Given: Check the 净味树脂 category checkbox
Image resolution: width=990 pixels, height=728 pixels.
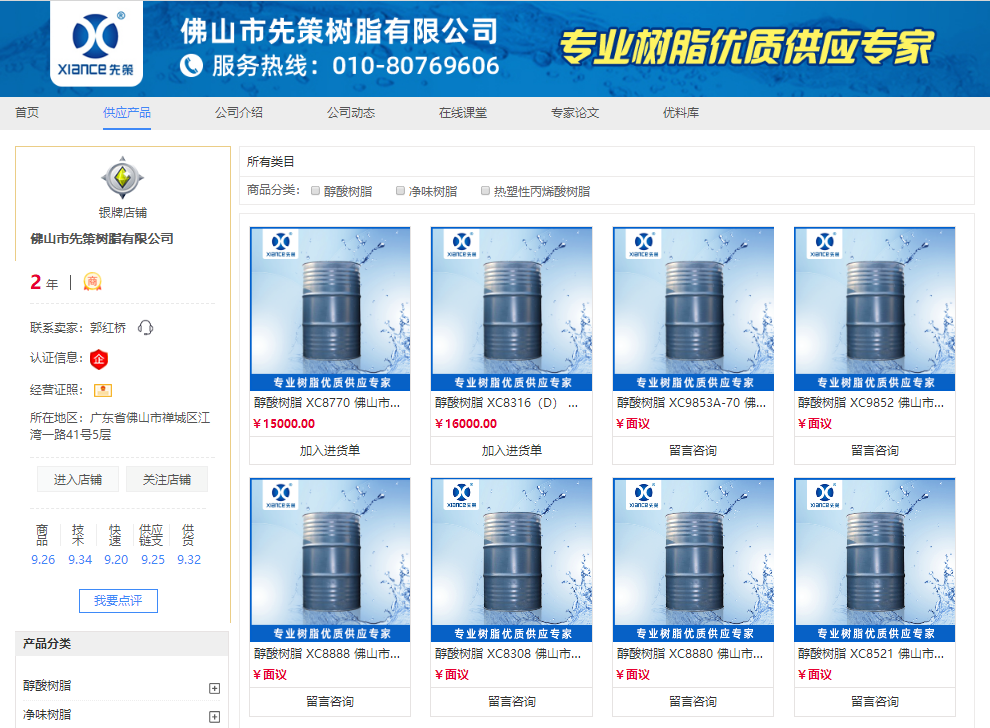Looking at the screenshot, I should pyautogui.click(x=400, y=191).
